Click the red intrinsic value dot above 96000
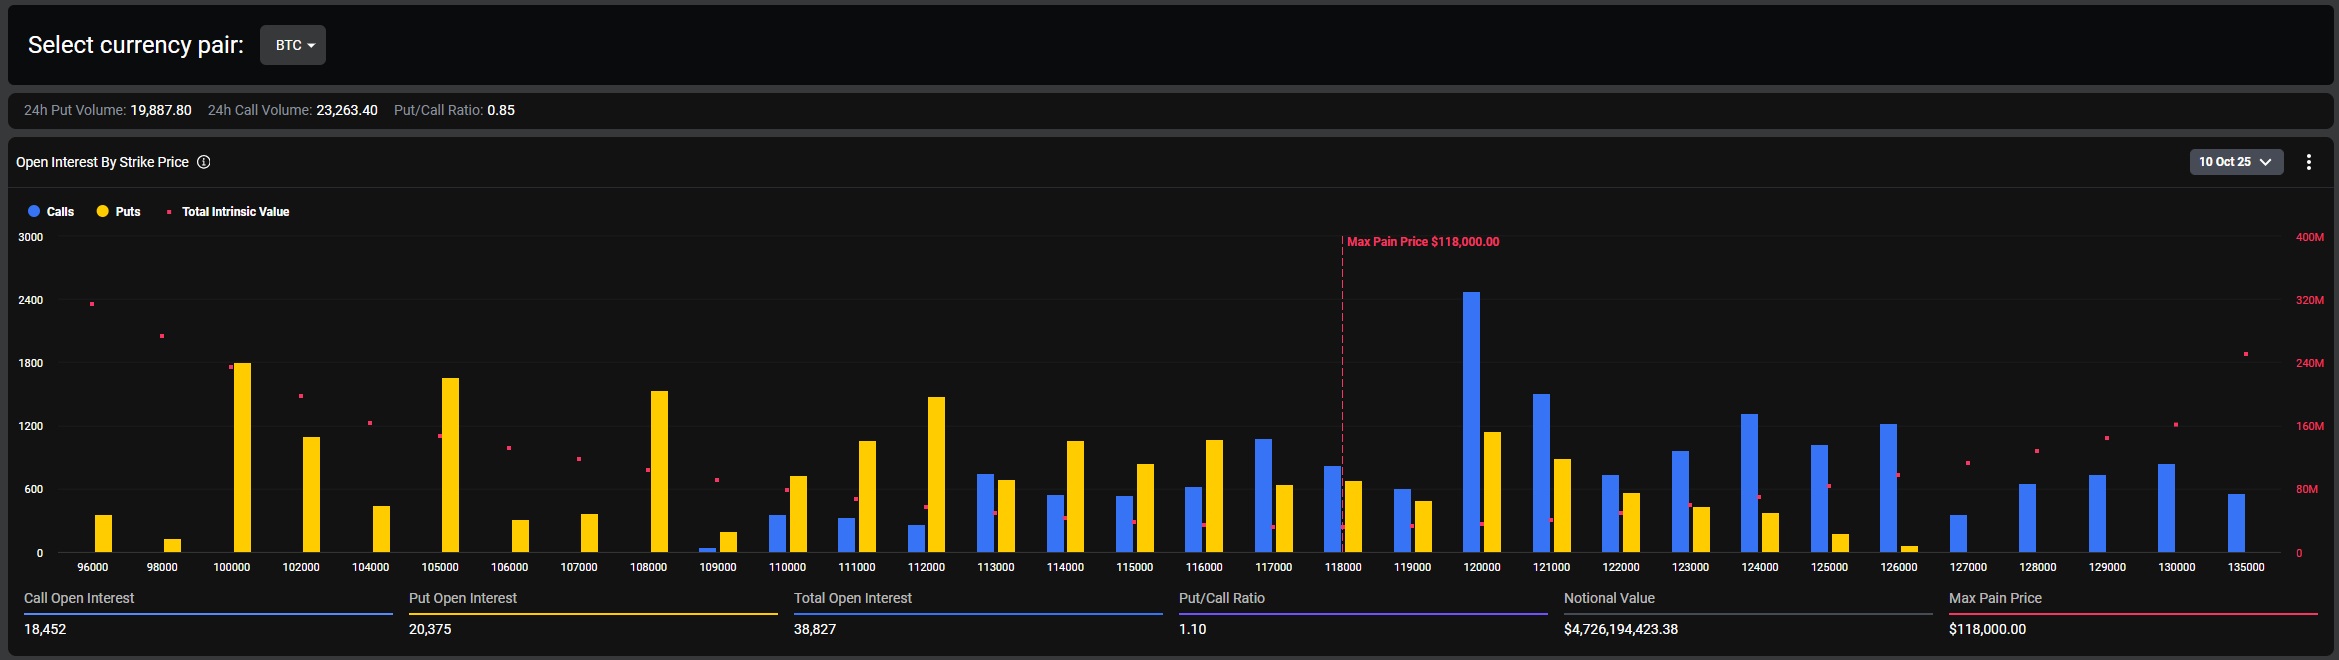The width and height of the screenshot is (2339, 660). pyautogui.click(x=92, y=304)
